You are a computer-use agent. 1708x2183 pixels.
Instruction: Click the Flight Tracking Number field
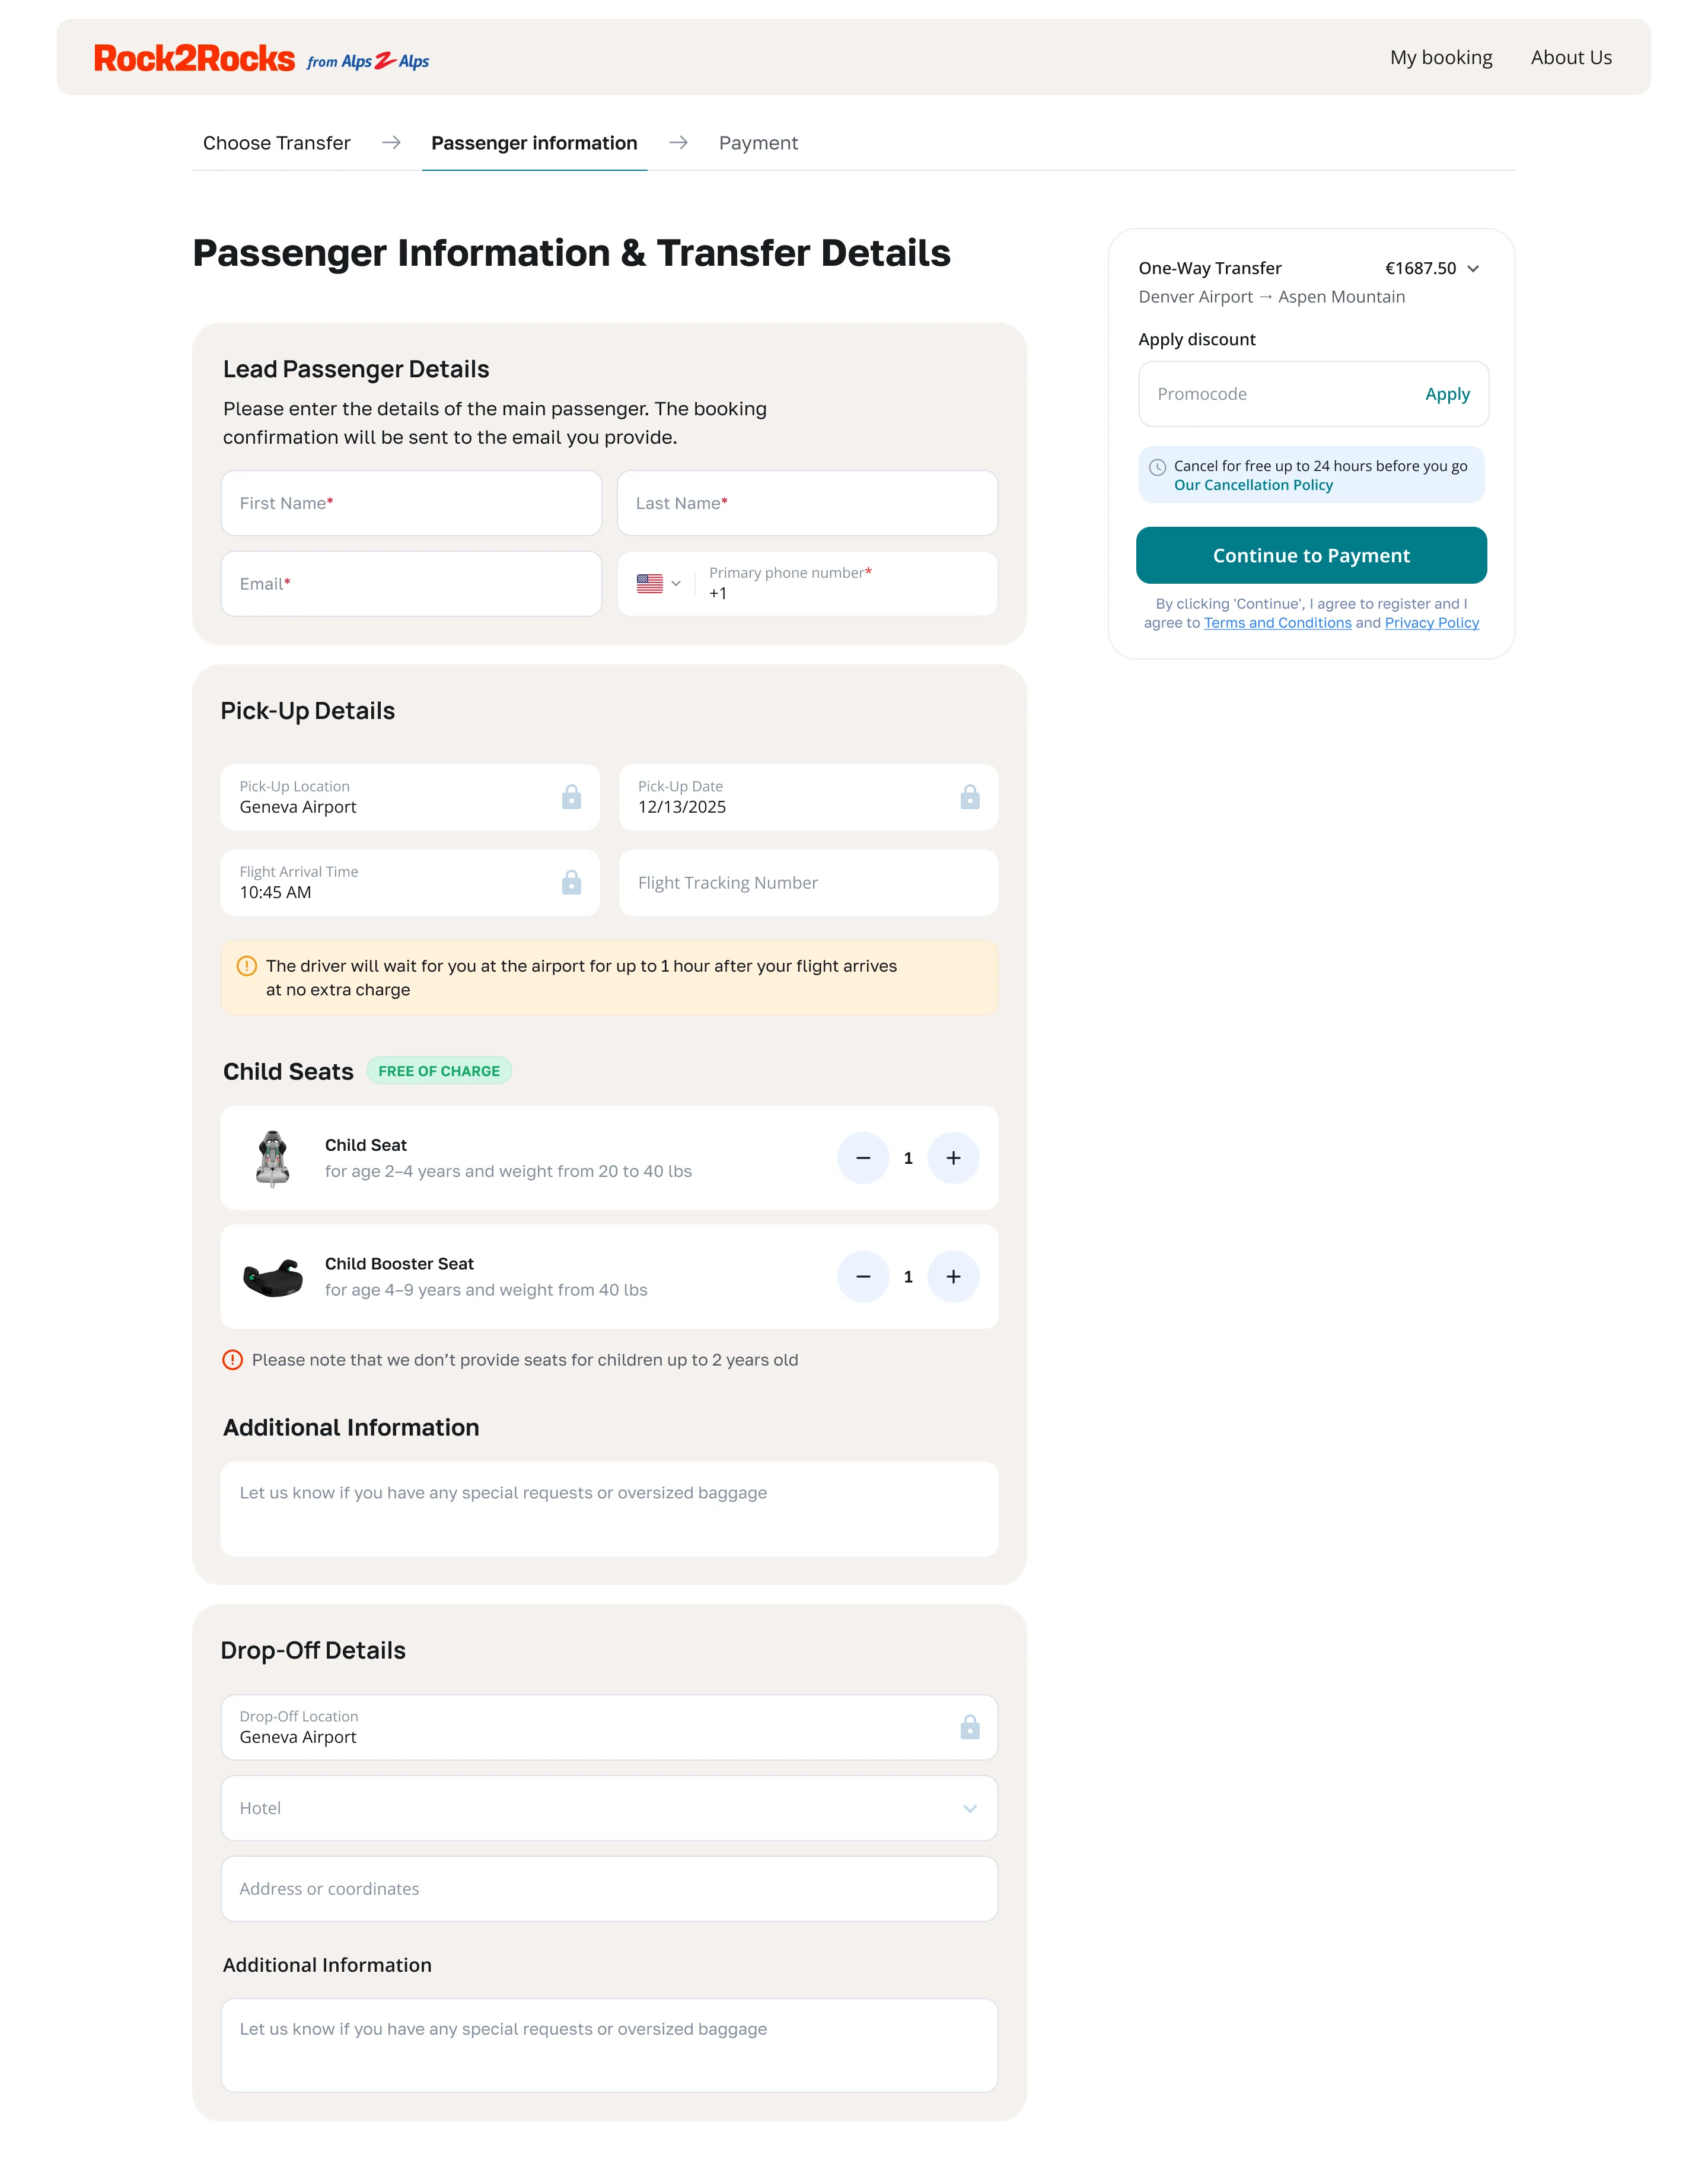click(x=808, y=882)
